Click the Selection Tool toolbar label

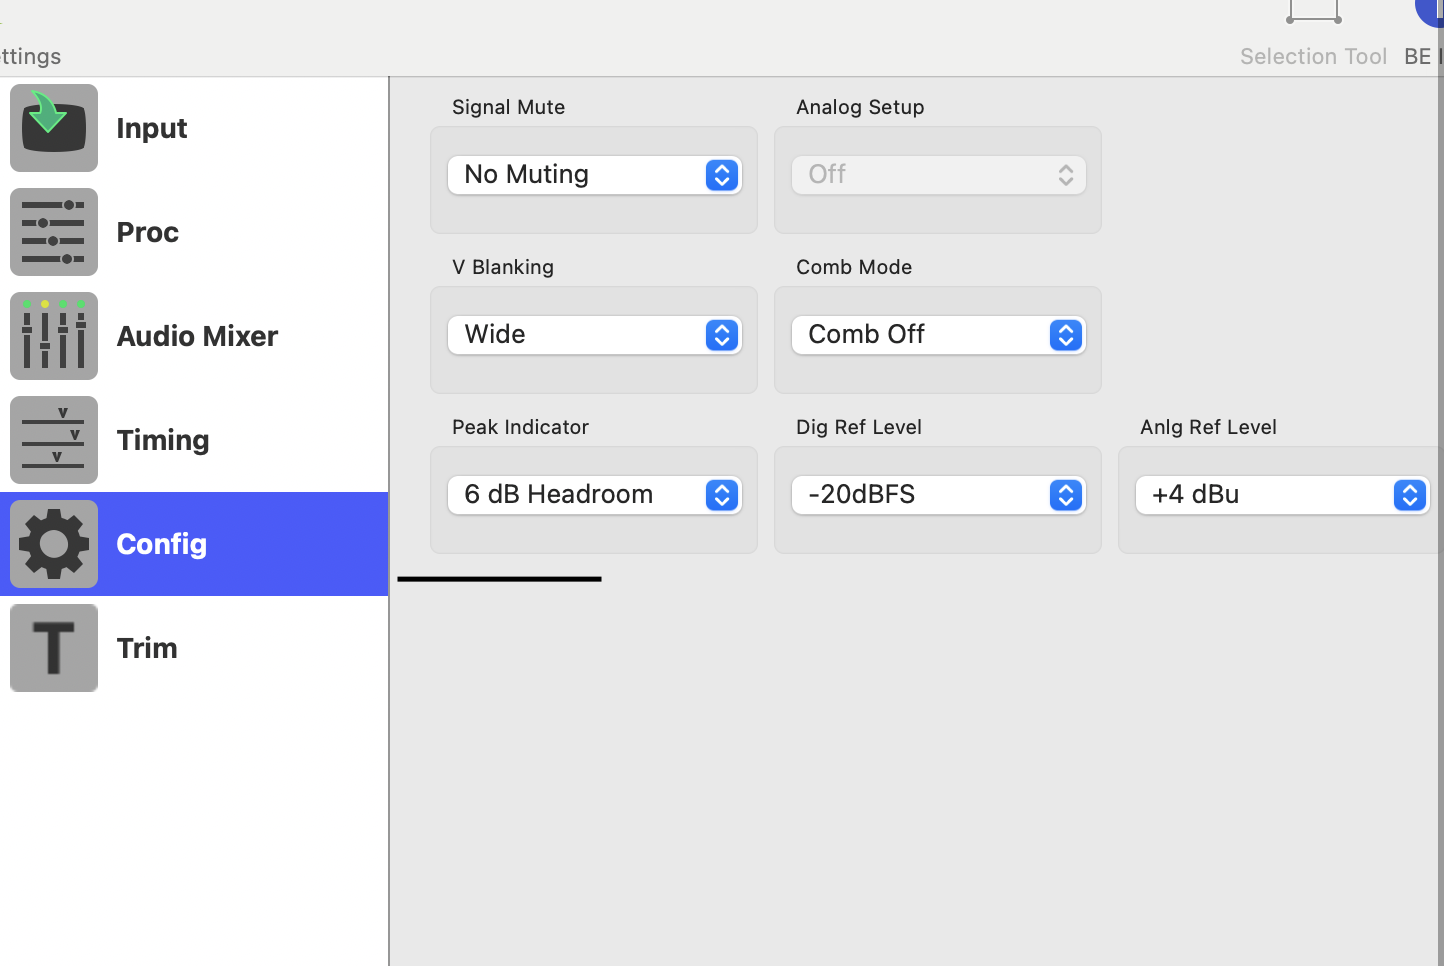pos(1313,57)
